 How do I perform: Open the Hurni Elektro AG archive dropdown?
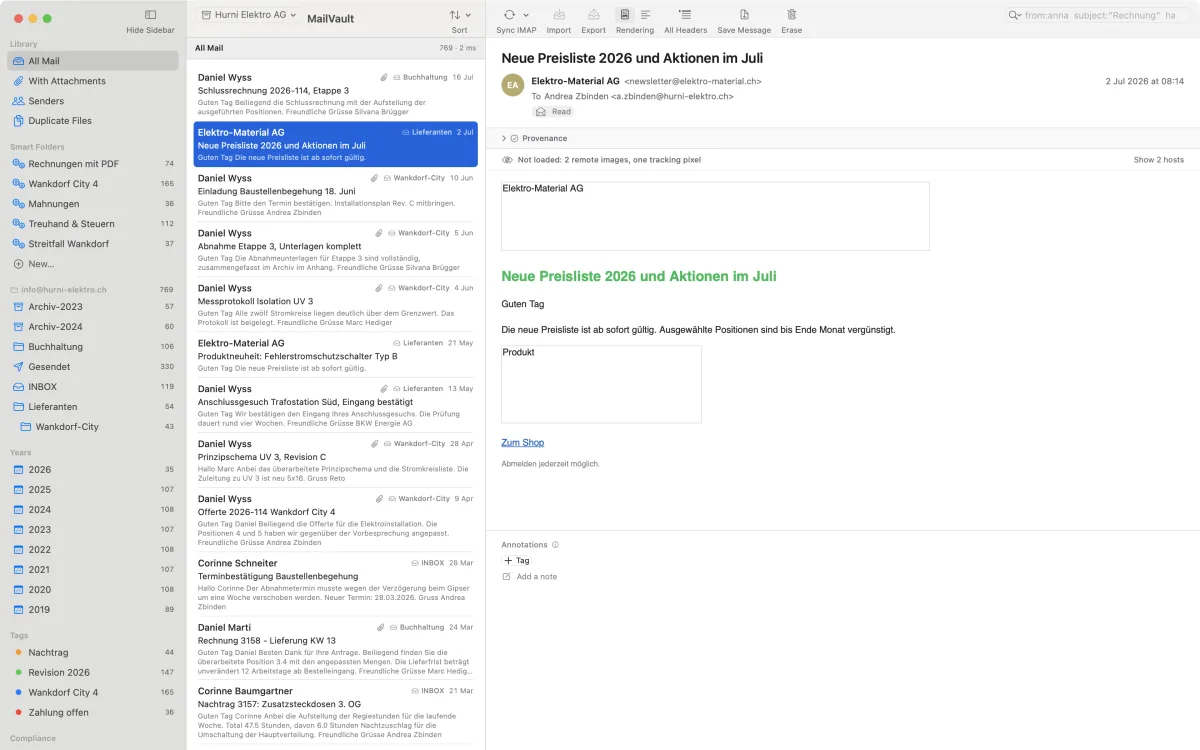[x=248, y=15]
